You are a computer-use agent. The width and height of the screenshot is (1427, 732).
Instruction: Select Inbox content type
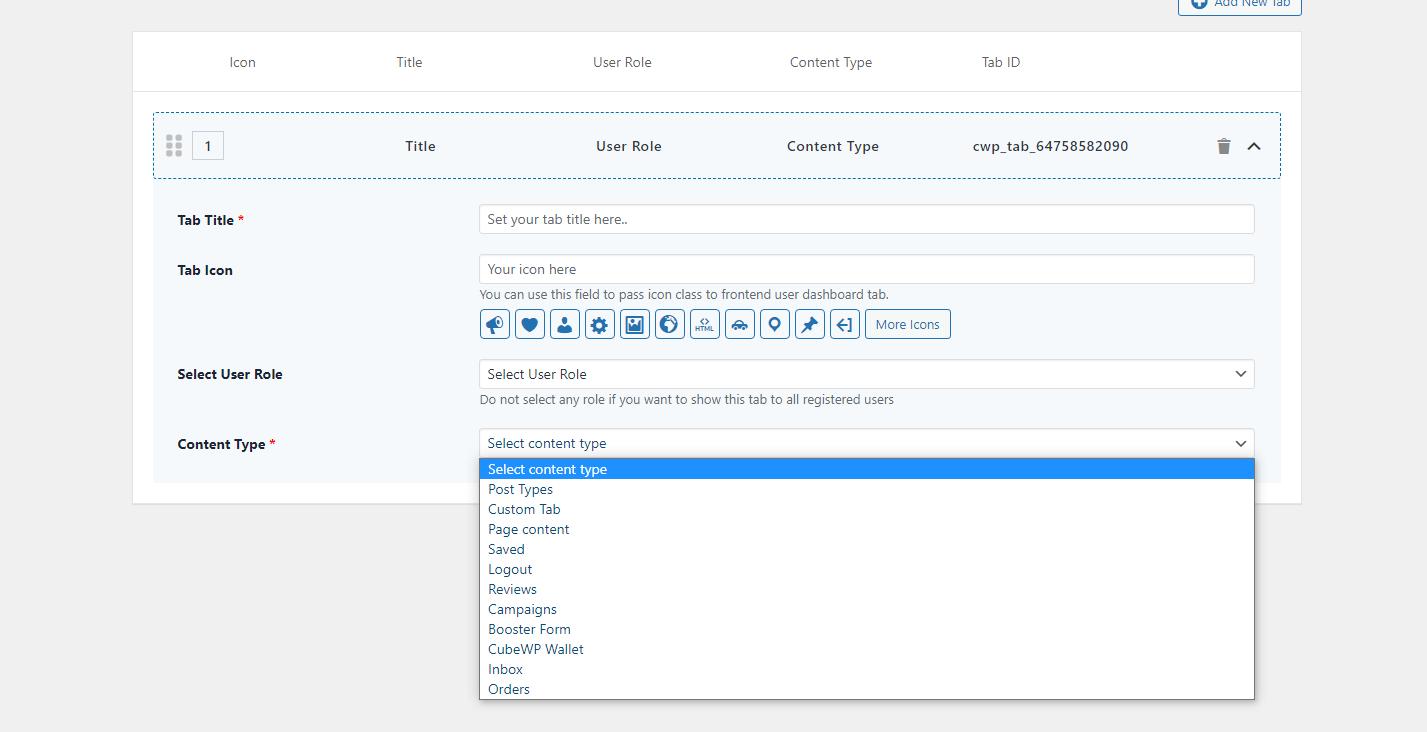coord(867,669)
